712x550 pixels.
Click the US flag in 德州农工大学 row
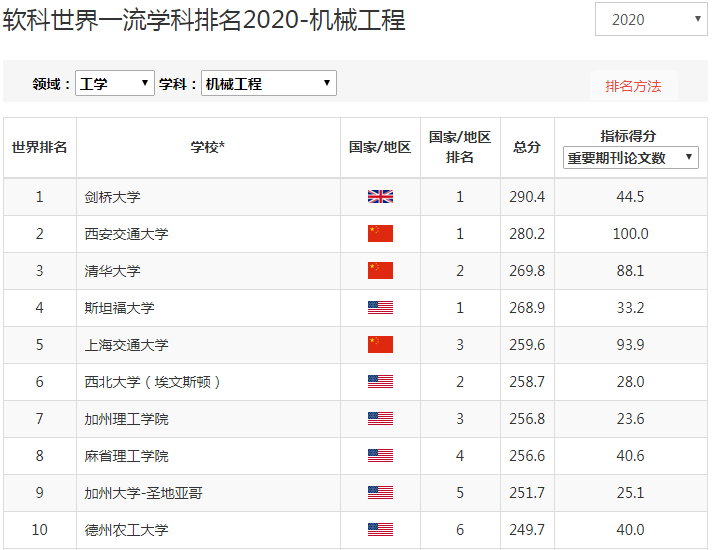380,530
